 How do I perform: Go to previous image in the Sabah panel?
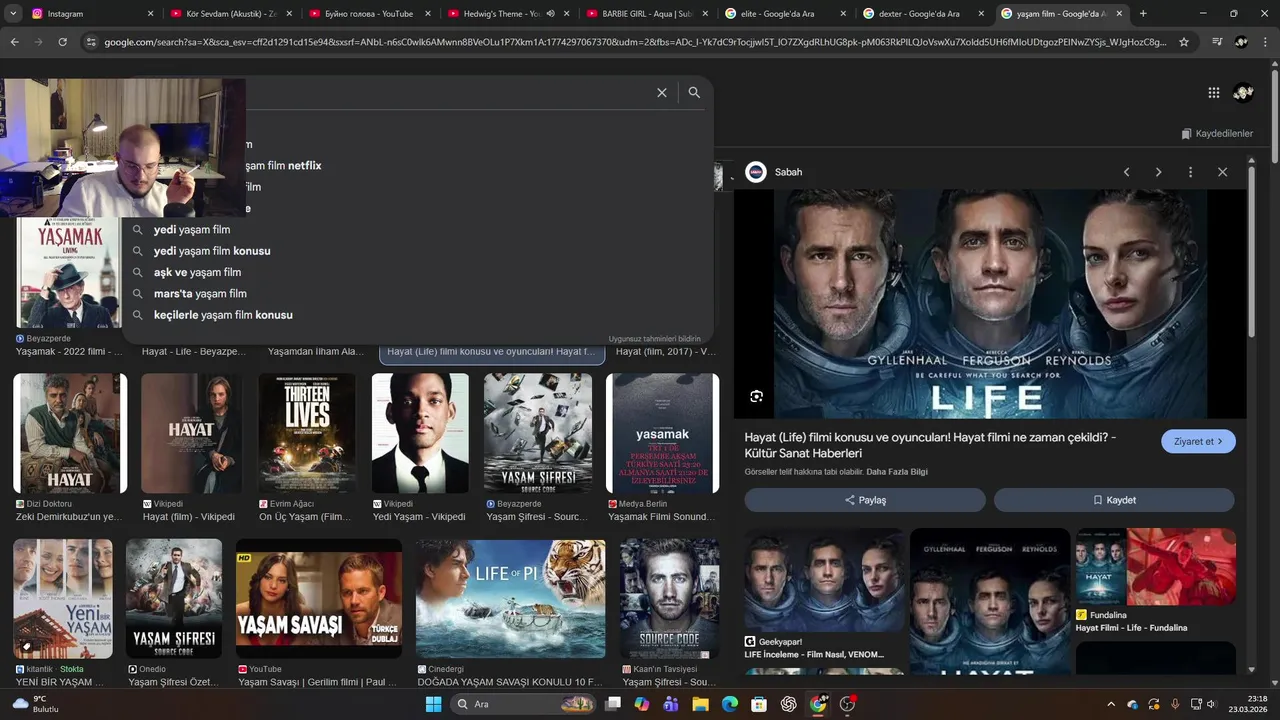point(1126,172)
